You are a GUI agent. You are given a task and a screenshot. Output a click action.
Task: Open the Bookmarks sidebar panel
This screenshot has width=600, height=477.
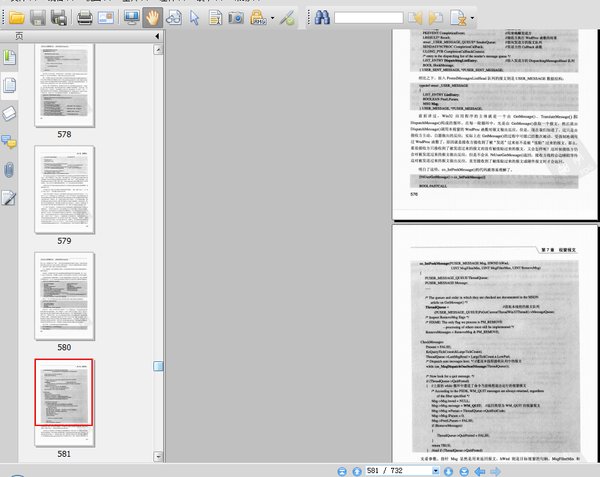(9, 57)
